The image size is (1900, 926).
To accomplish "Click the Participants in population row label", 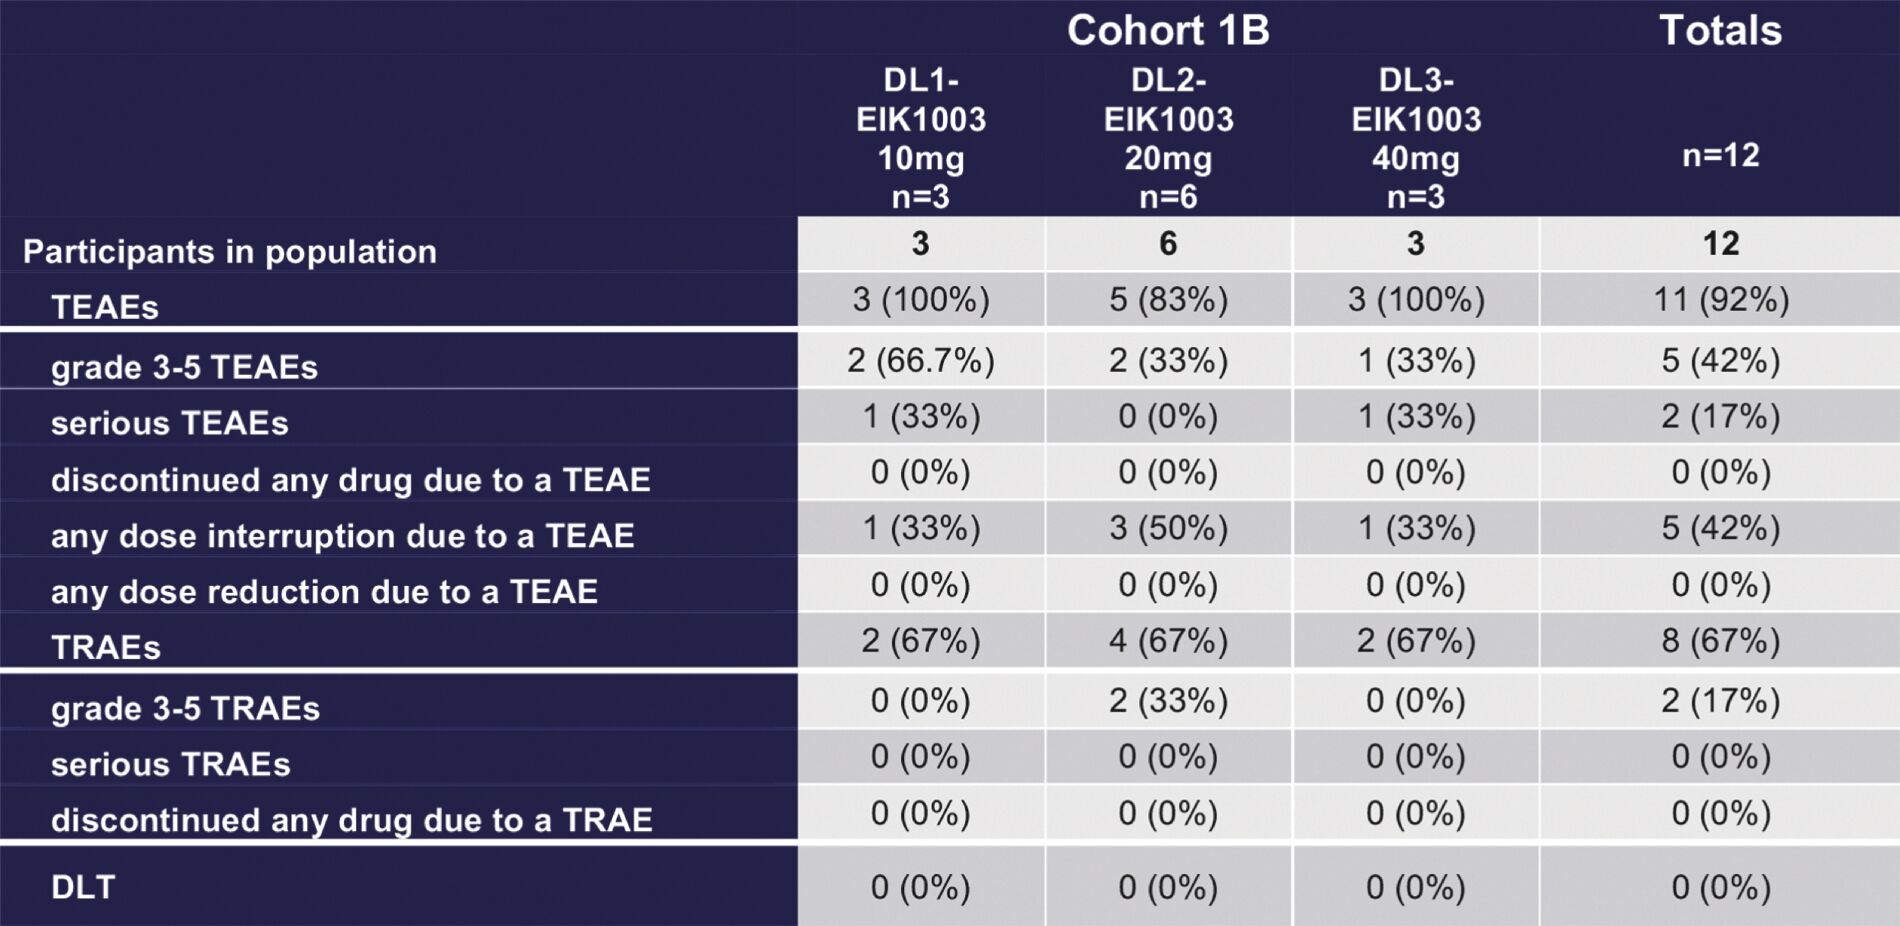I will tap(230, 251).
